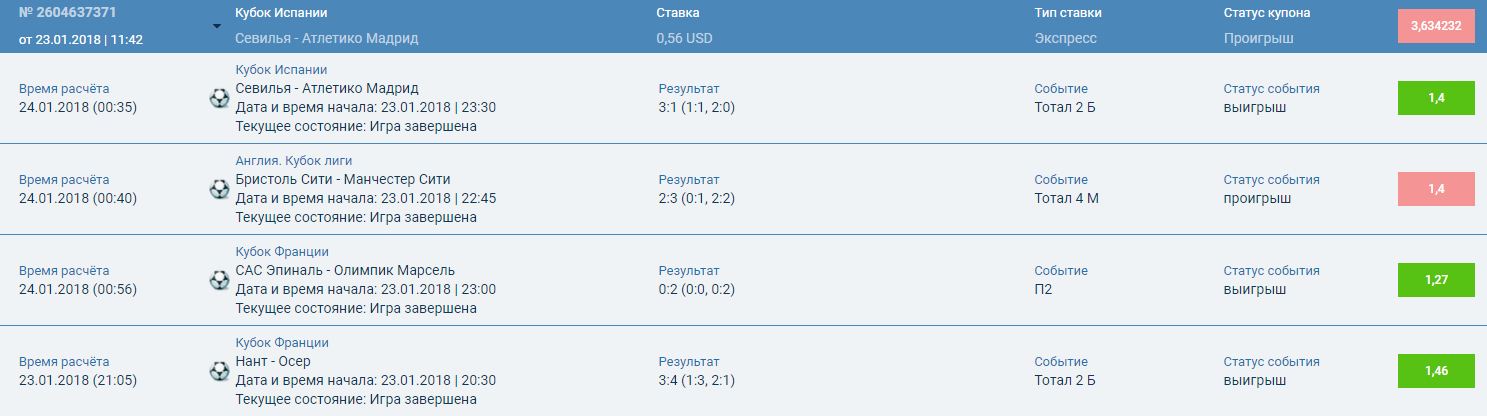Click the soccer ball icon beside Нант - Осер
This screenshot has width=1487, height=416.
tap(219, 371)
